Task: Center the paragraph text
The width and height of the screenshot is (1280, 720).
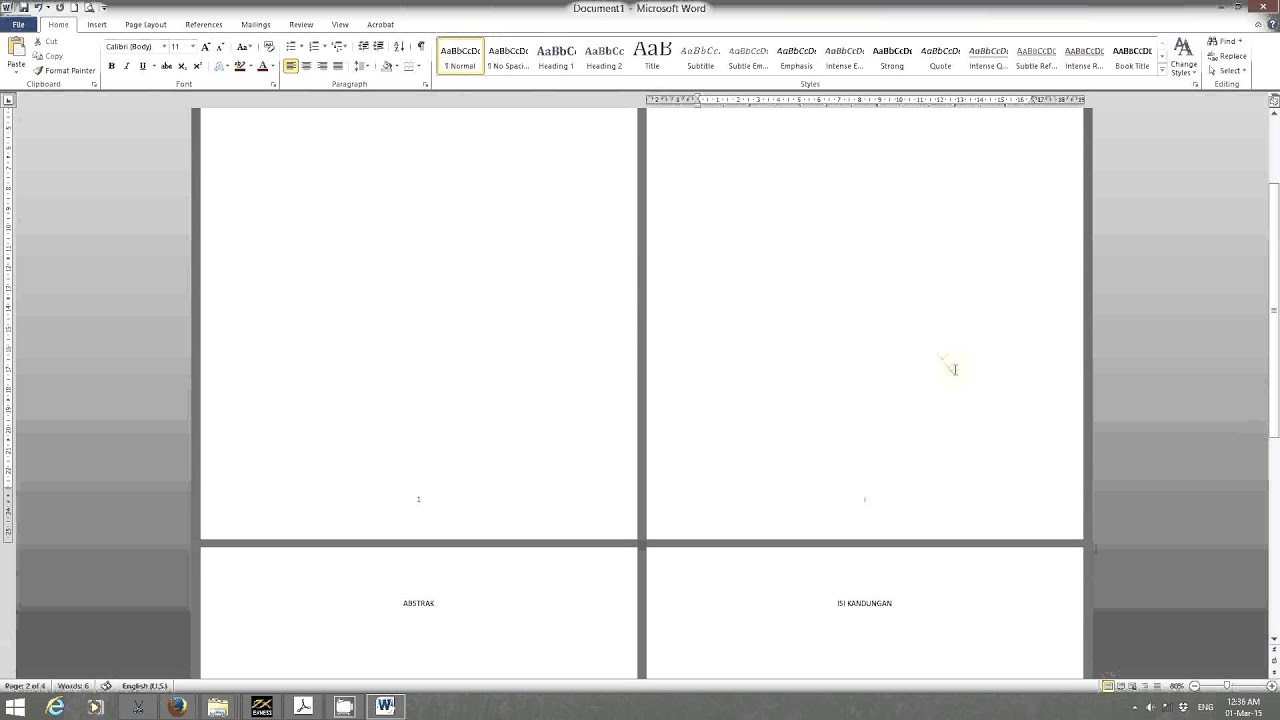Action: pos(306,66)
